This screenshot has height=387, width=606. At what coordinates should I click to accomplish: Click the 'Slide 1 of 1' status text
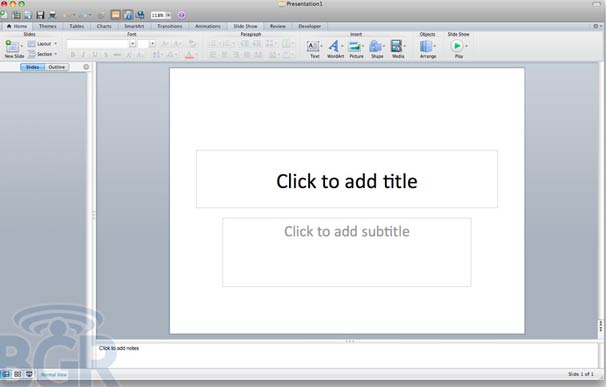pos(580,374)
